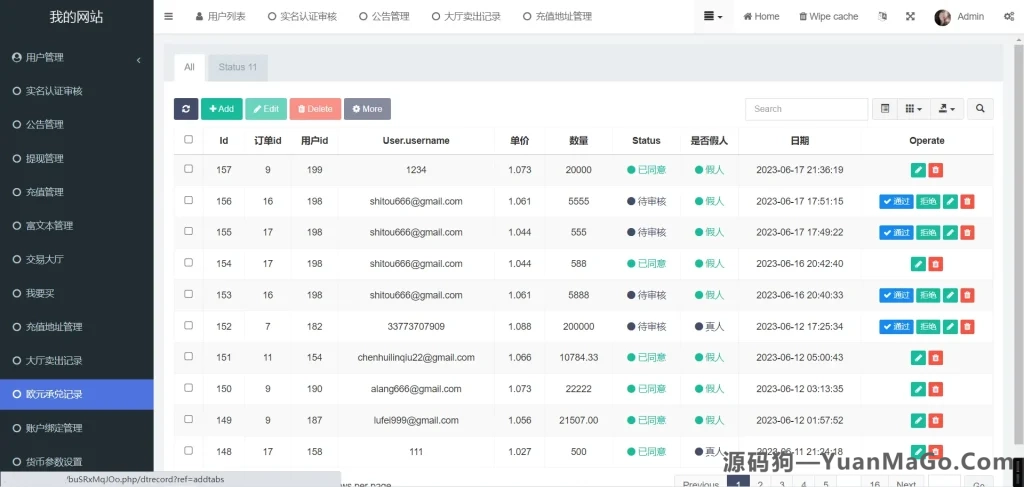This screenshot has height=487, width=1024.
Task: Open the 大厅卖出记录 top tab
Action: point(466,16)
